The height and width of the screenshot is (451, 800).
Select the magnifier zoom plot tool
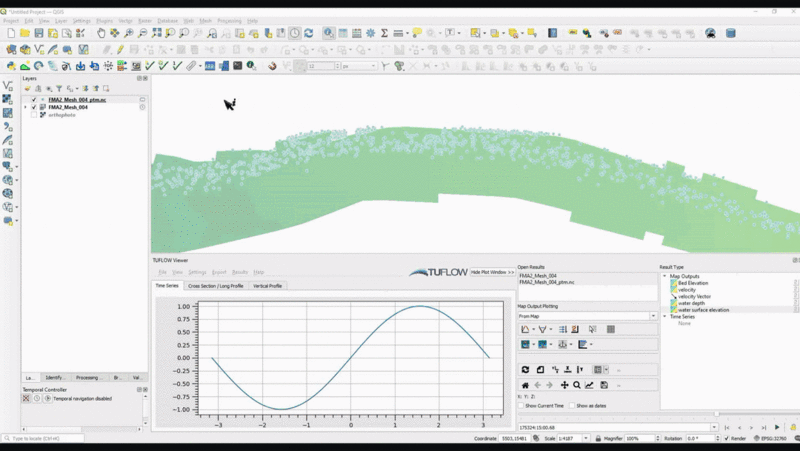(x=577, y=385)
